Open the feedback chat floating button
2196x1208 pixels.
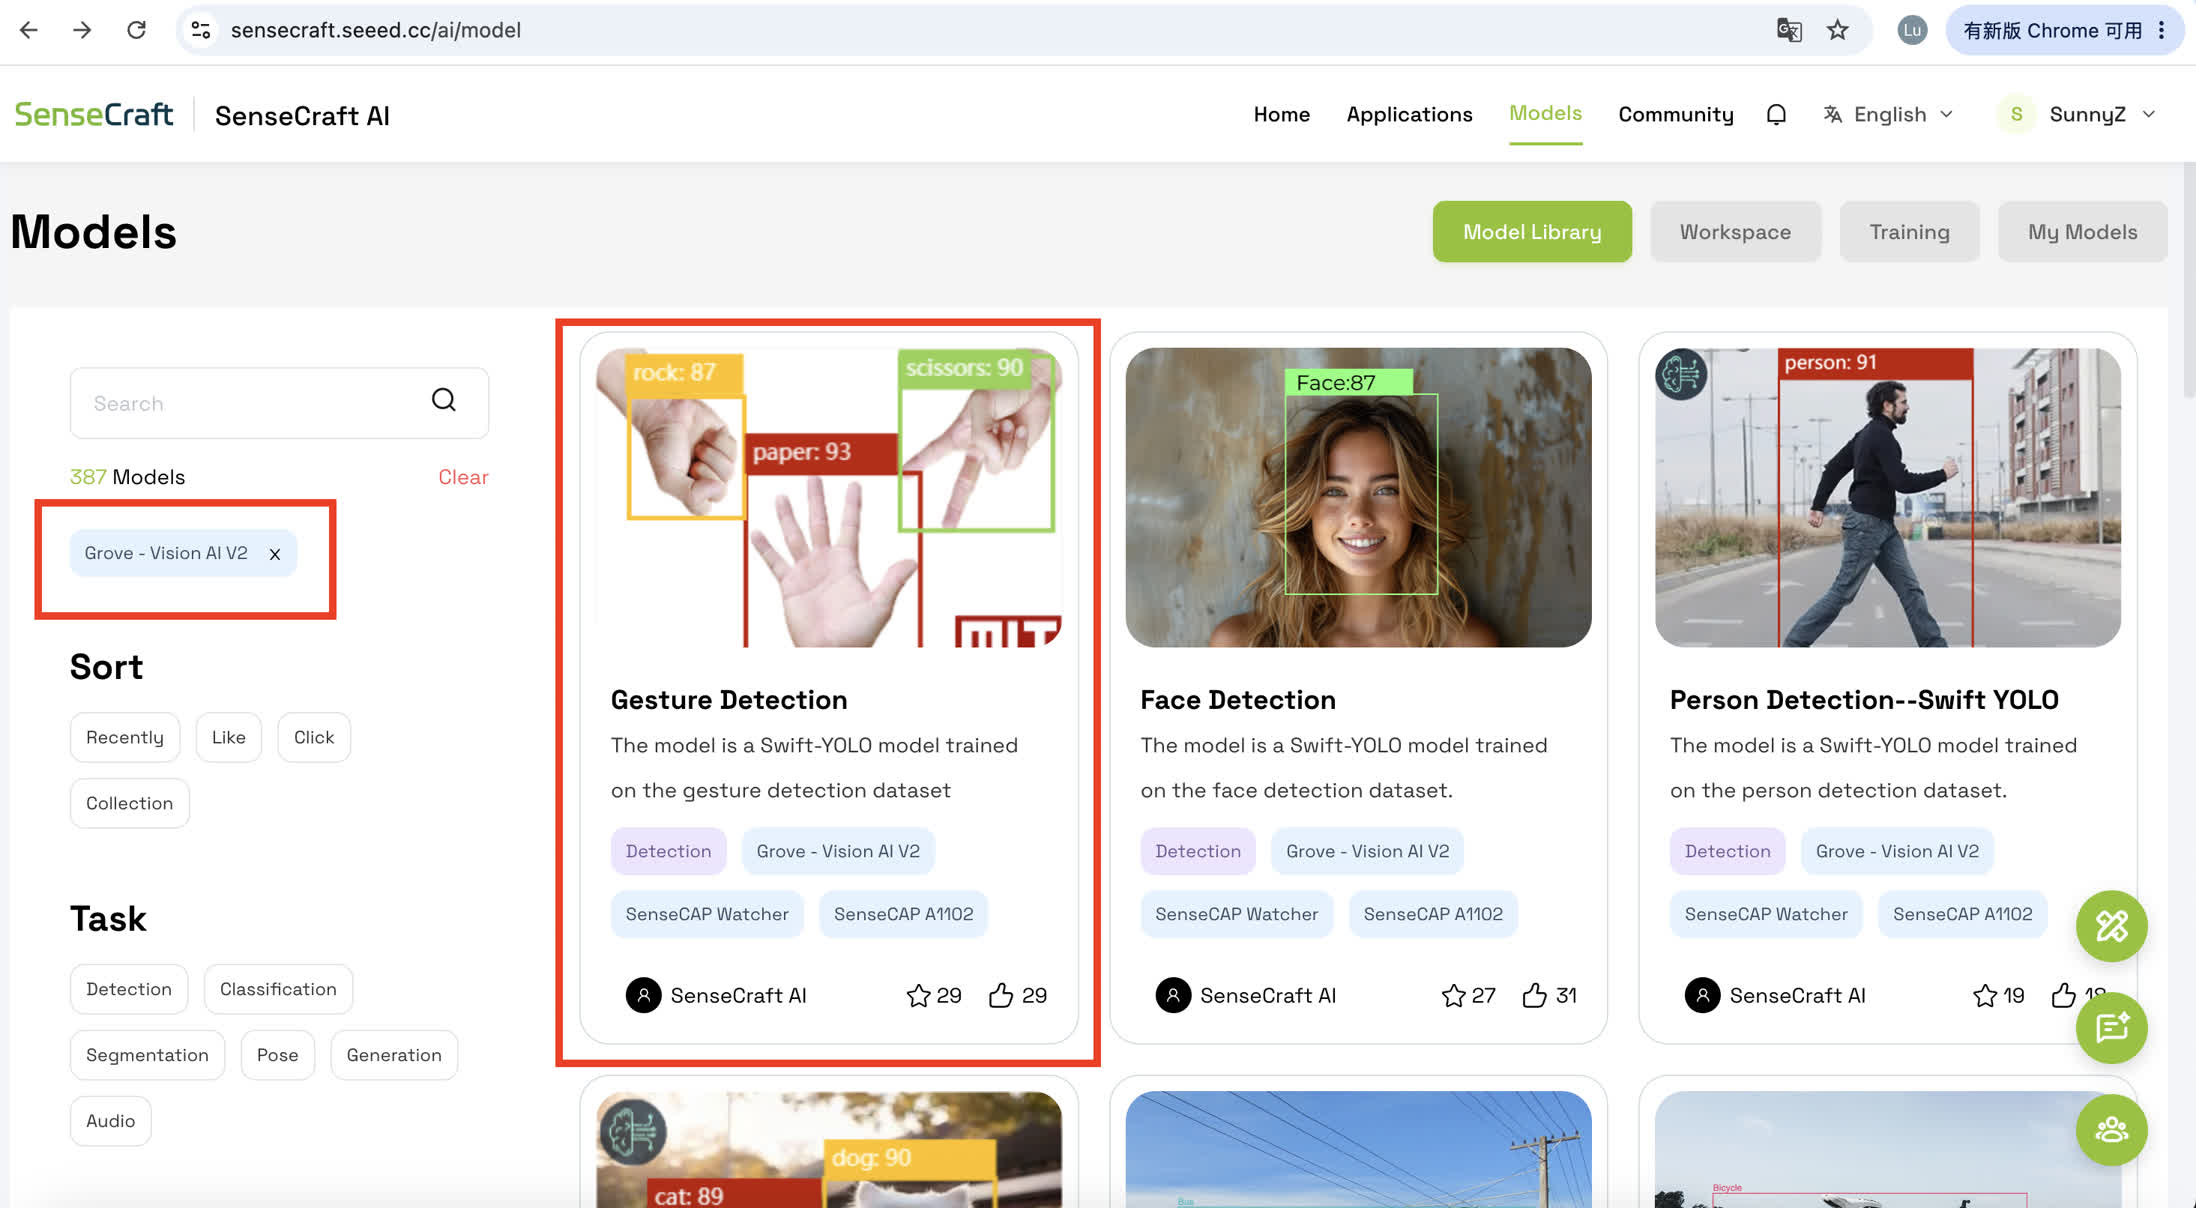[2111, 1028]
